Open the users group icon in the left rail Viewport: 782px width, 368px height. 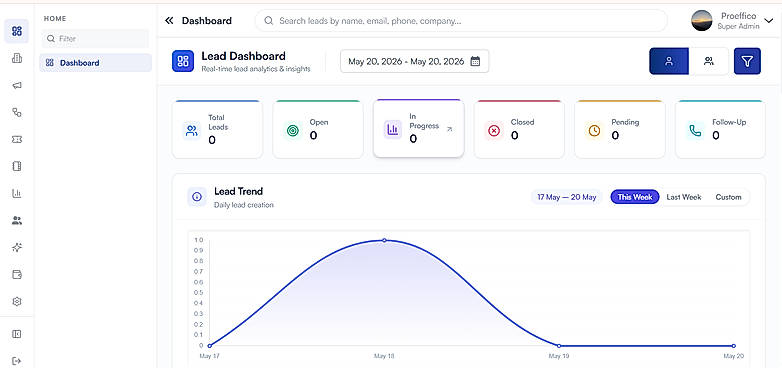16,220
